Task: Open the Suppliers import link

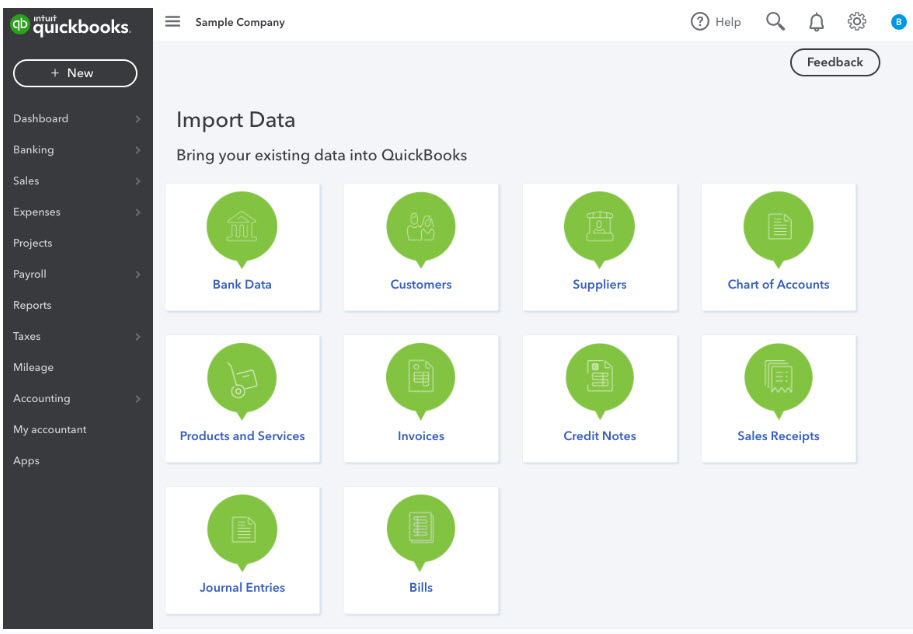Action: 600,285
